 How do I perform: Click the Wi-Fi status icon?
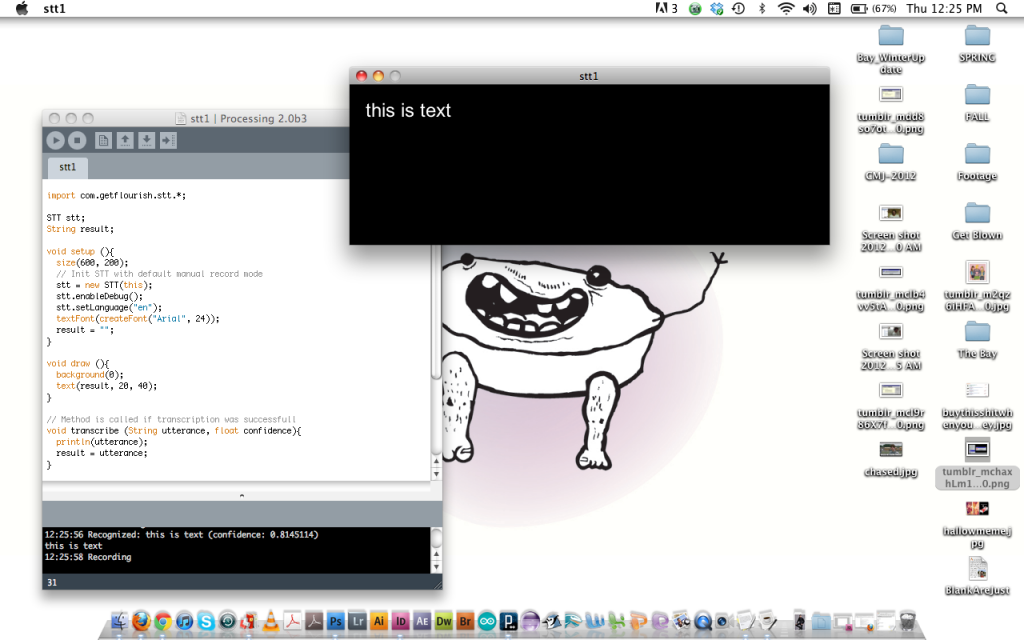786,8
